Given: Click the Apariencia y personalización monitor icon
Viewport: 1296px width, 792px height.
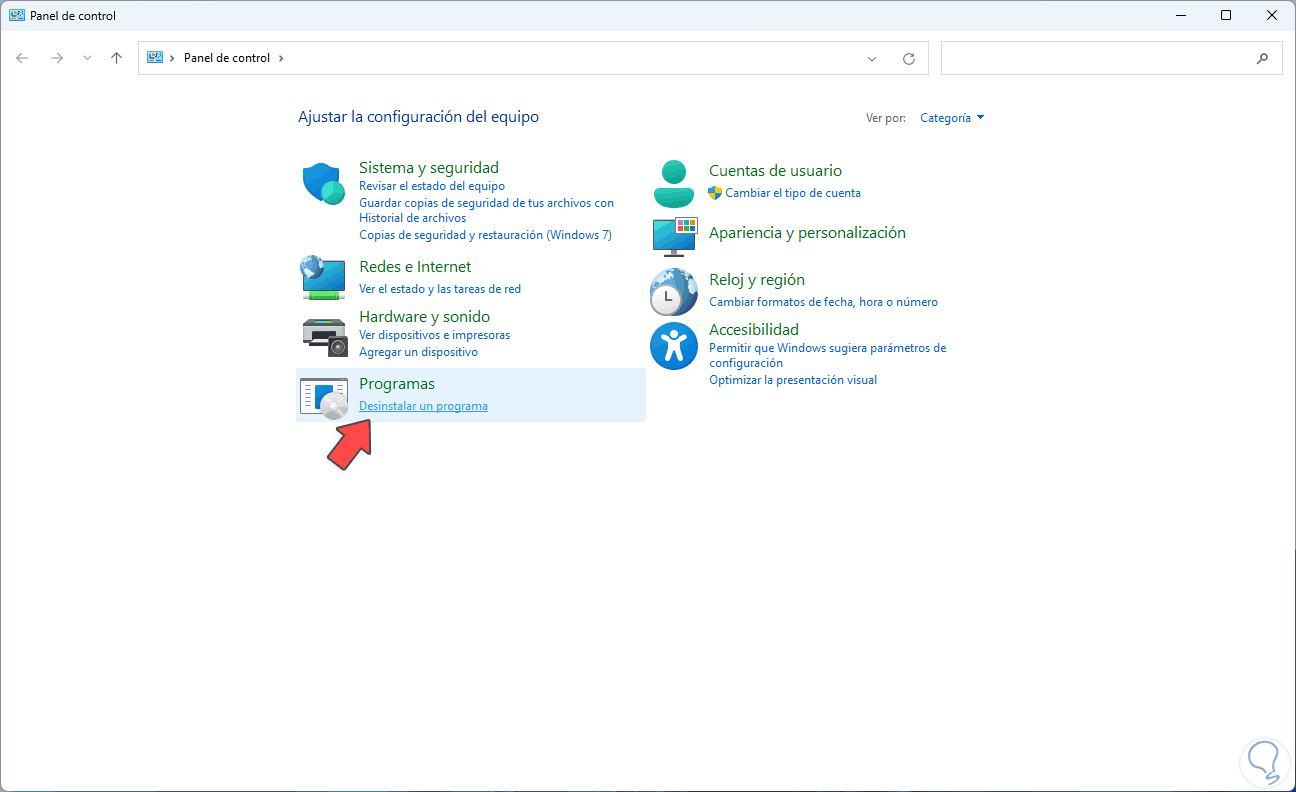Looking at the screenshot, I should click(x=674, y=236).
